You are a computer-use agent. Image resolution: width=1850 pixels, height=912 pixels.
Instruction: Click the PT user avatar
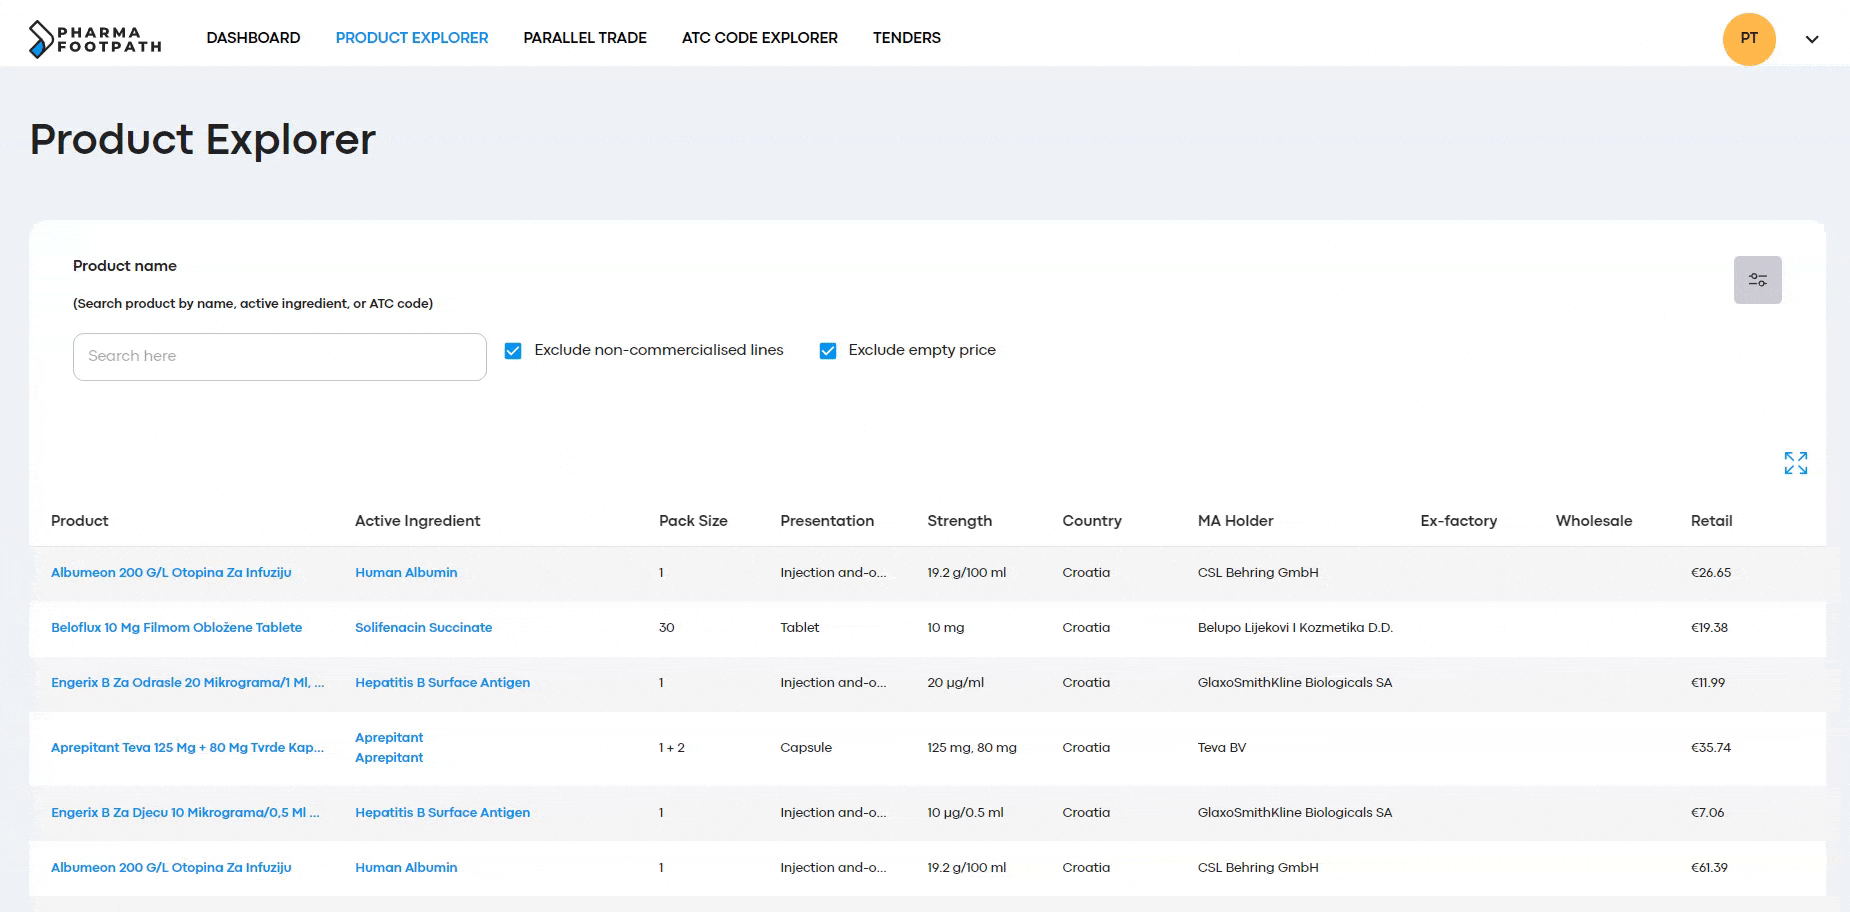tap(1748, 39)
